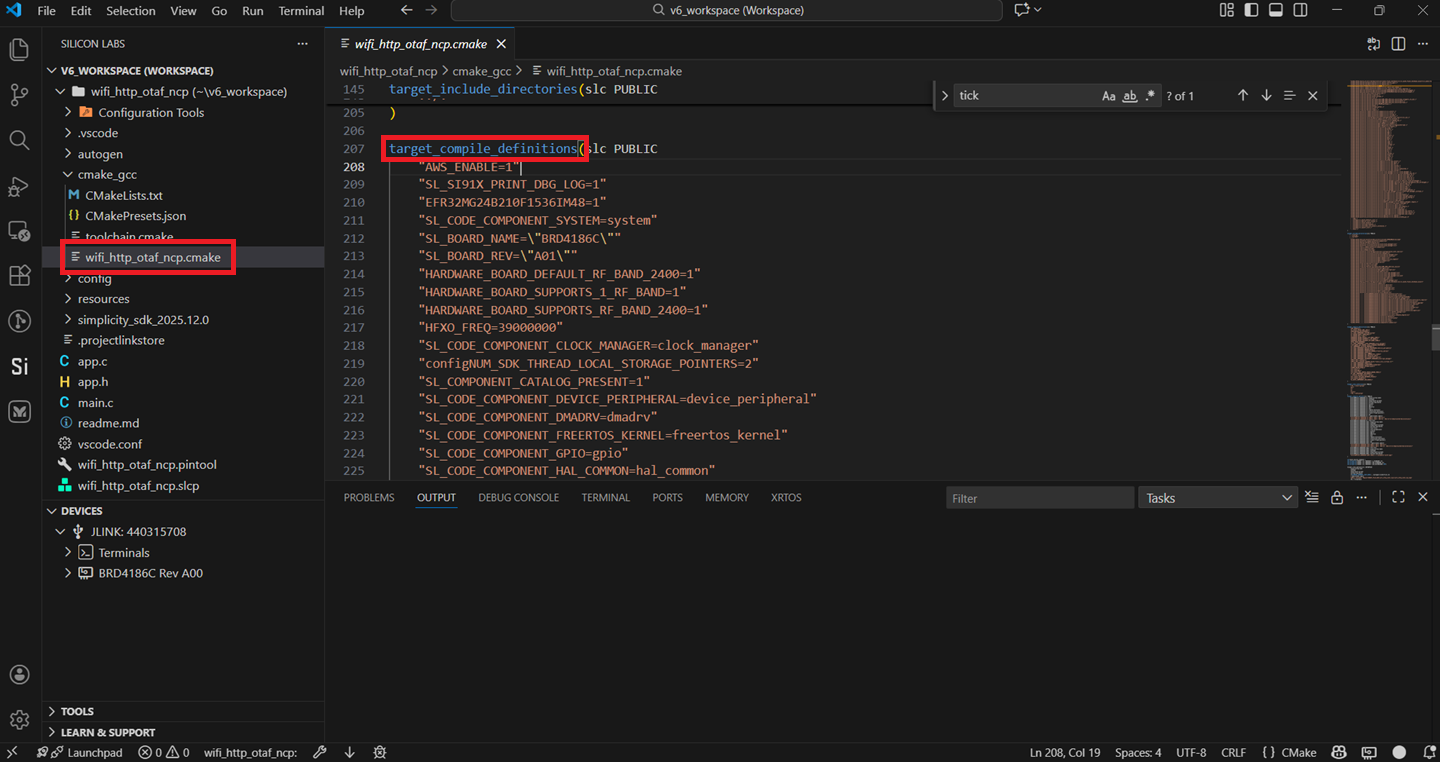Toggle match case in the search widget
The height and width of the screenshot is (762, 1440).
point(1108,95)
